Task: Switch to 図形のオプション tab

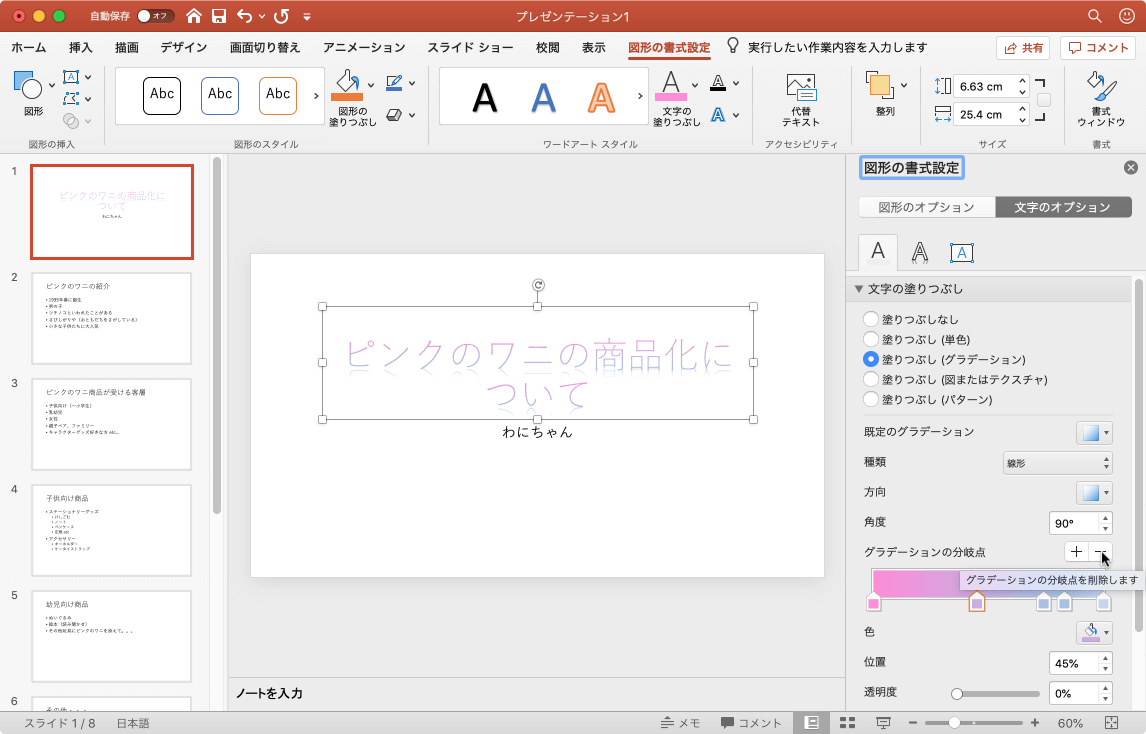Action: (926, 207)
